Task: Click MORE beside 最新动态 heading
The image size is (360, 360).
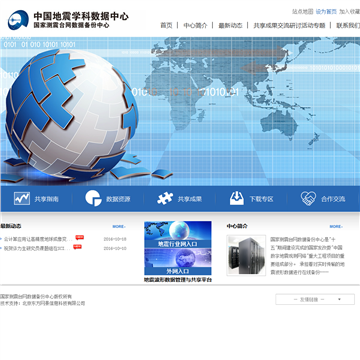Action: (x=119, y=226)
